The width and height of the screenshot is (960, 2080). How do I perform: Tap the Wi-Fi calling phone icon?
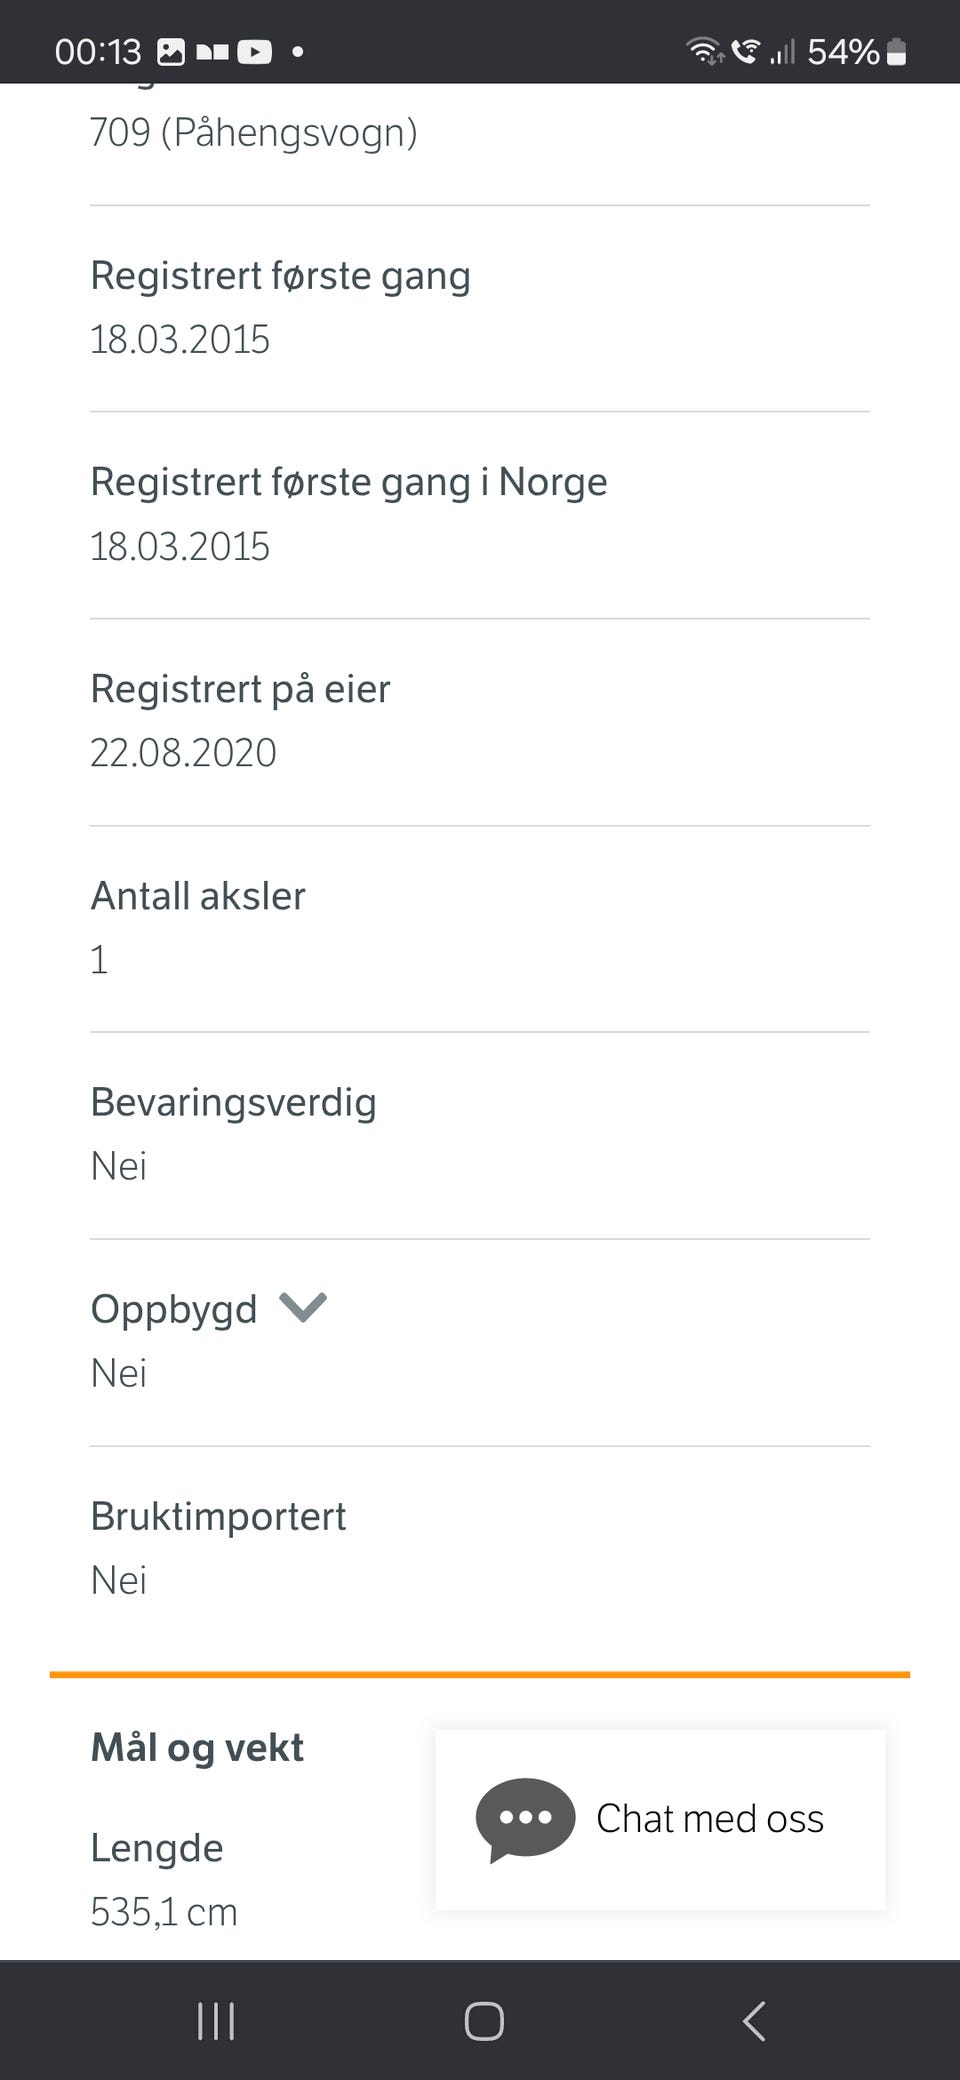click(745, 50)
